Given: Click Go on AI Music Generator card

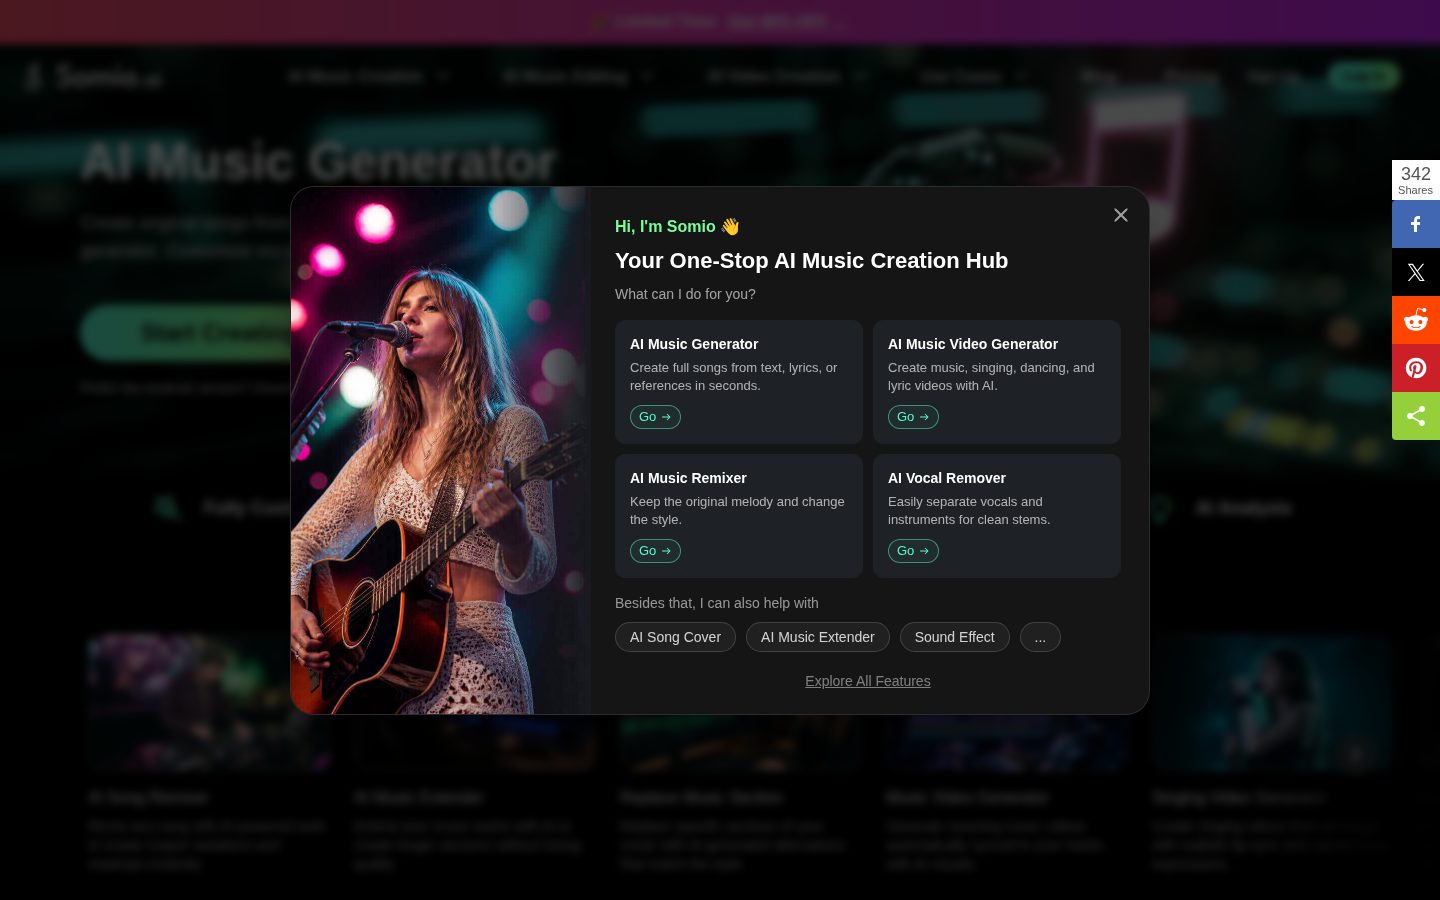Looking at the screenshot, I should 655,417.
